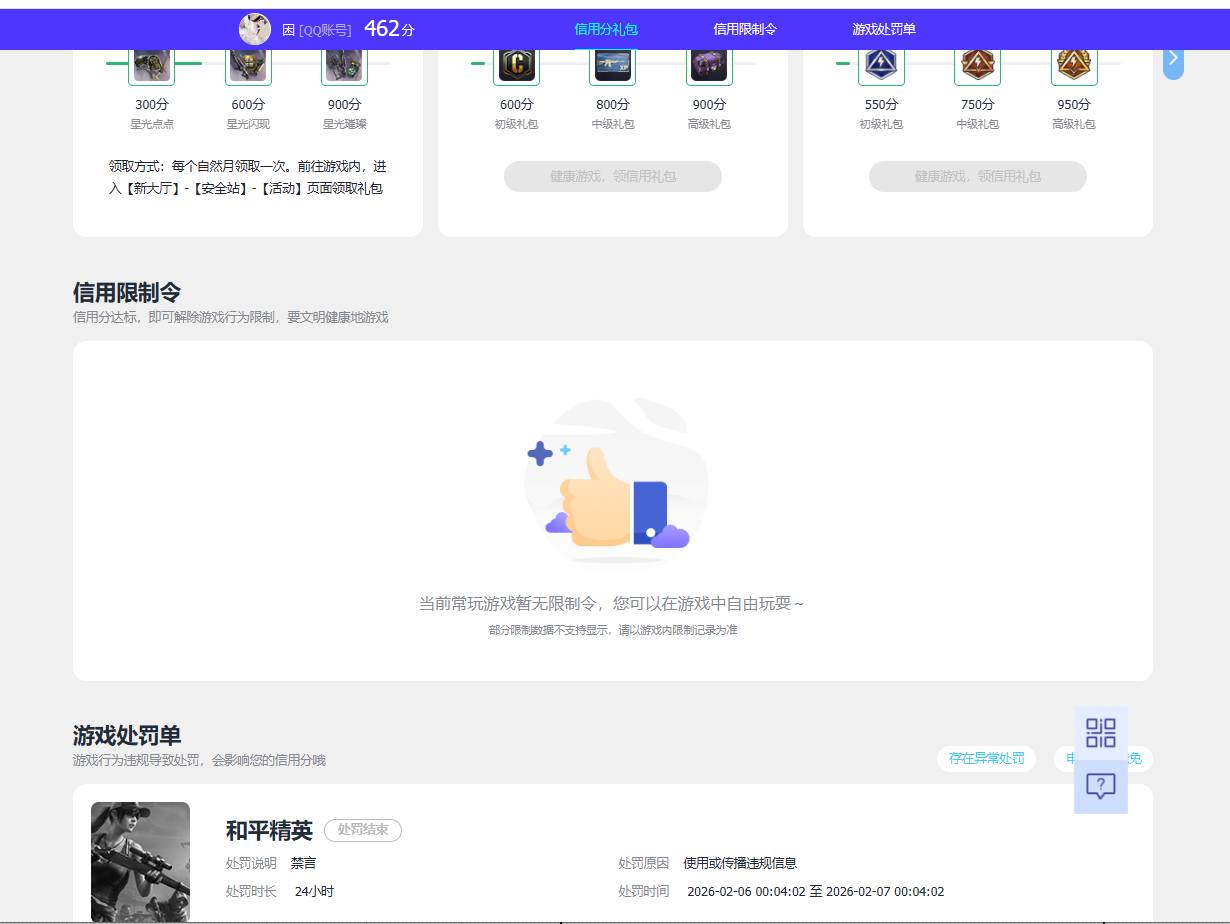The height and width of the screenshot is (924, 1230).
Task: Click the right arrow to see more games
Action: pyautogui.click(x=1172, y=59)
